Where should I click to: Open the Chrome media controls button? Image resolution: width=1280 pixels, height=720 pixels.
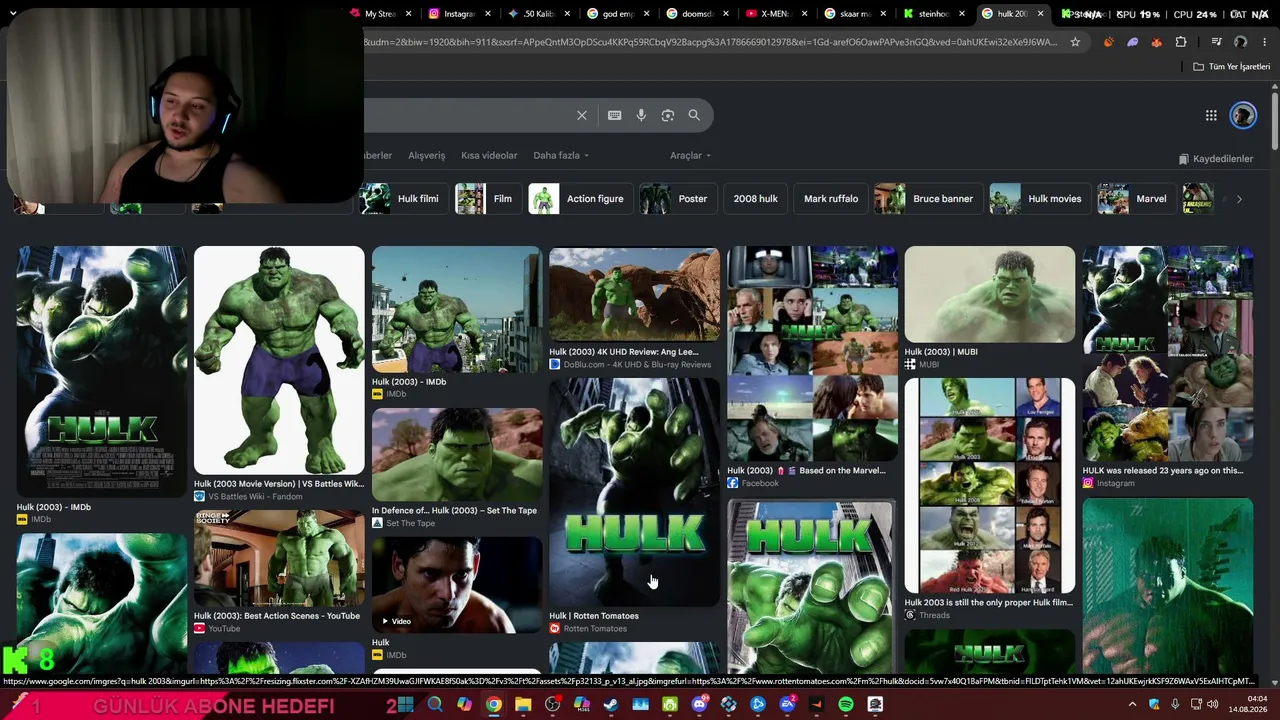(1216, 42)
